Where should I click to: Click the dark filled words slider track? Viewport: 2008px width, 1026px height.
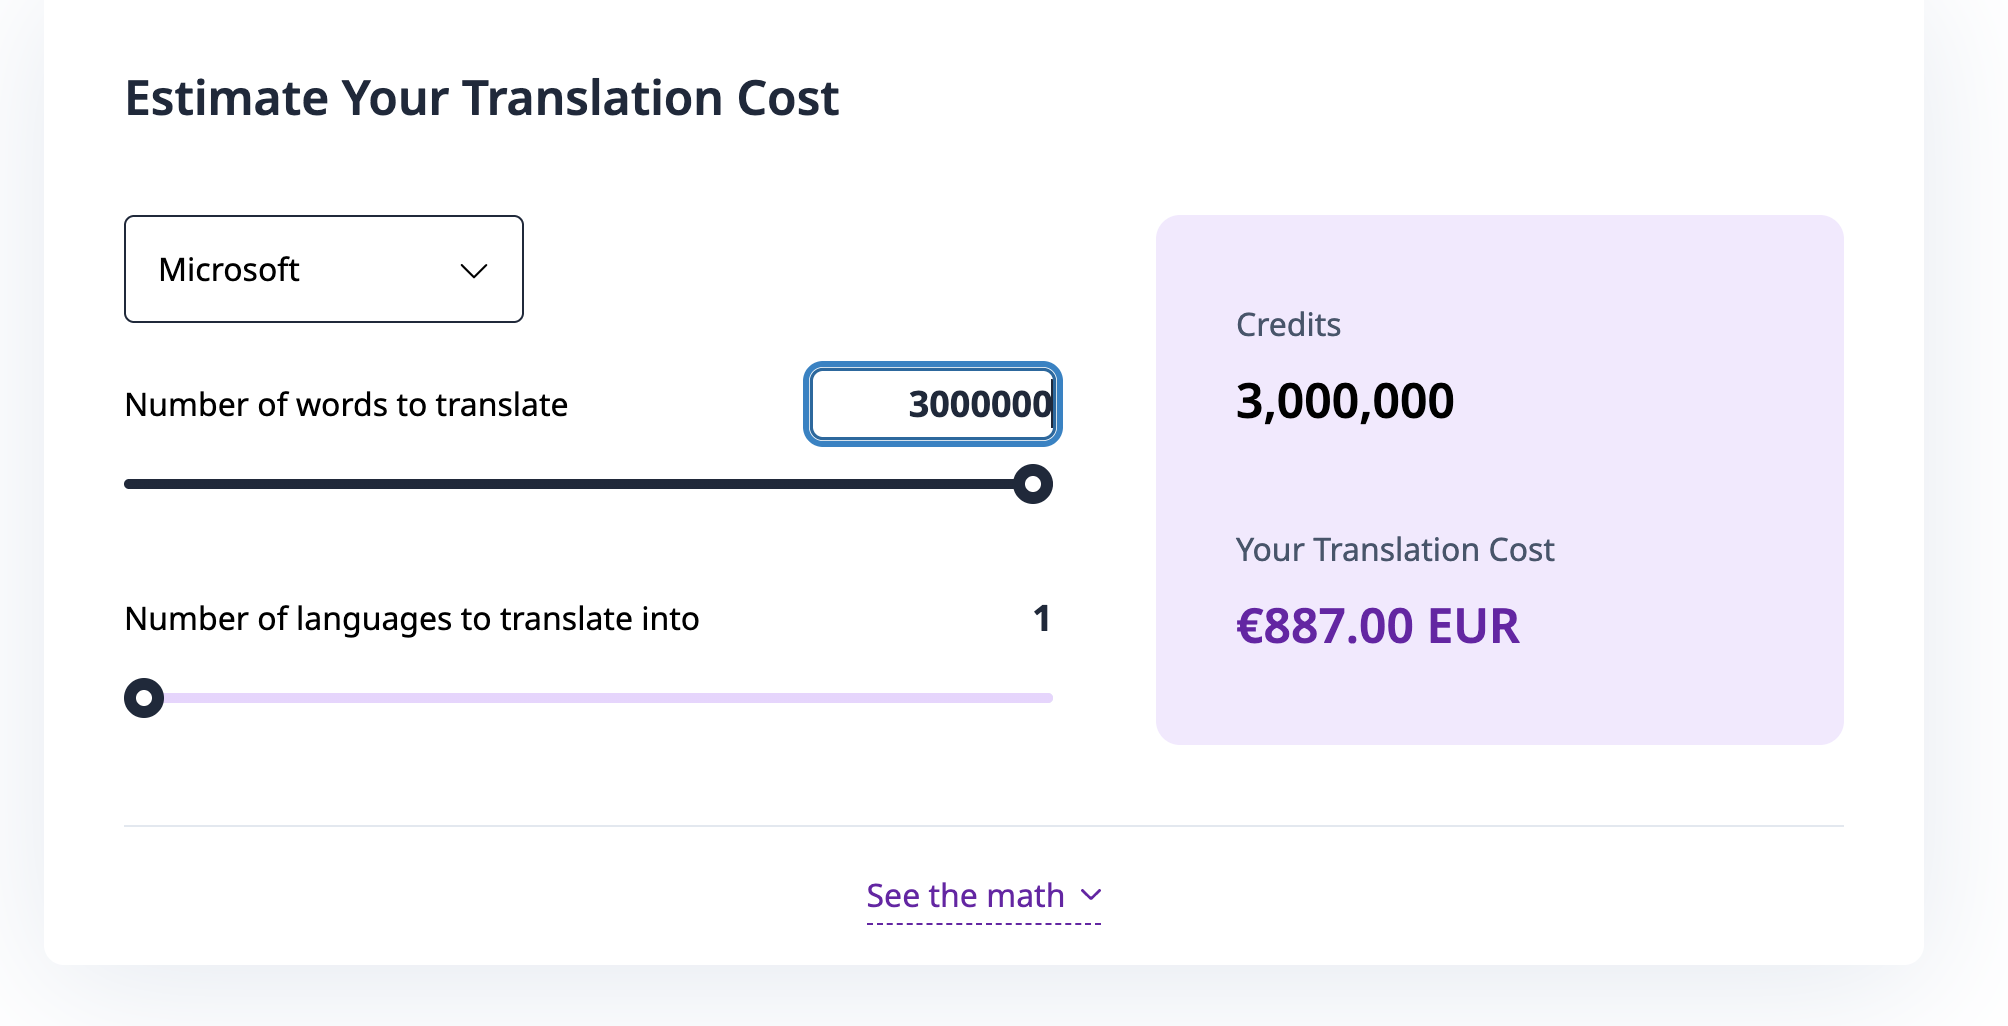tap(570, 484)
